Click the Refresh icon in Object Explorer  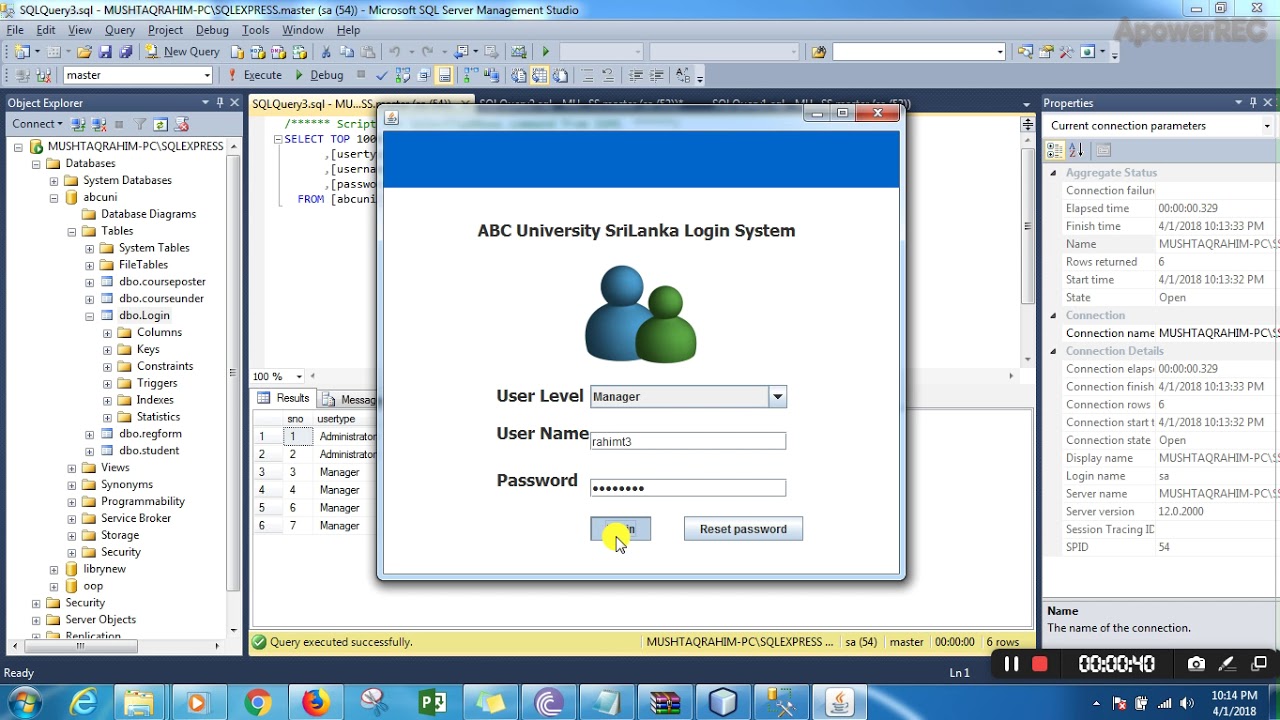160,124
